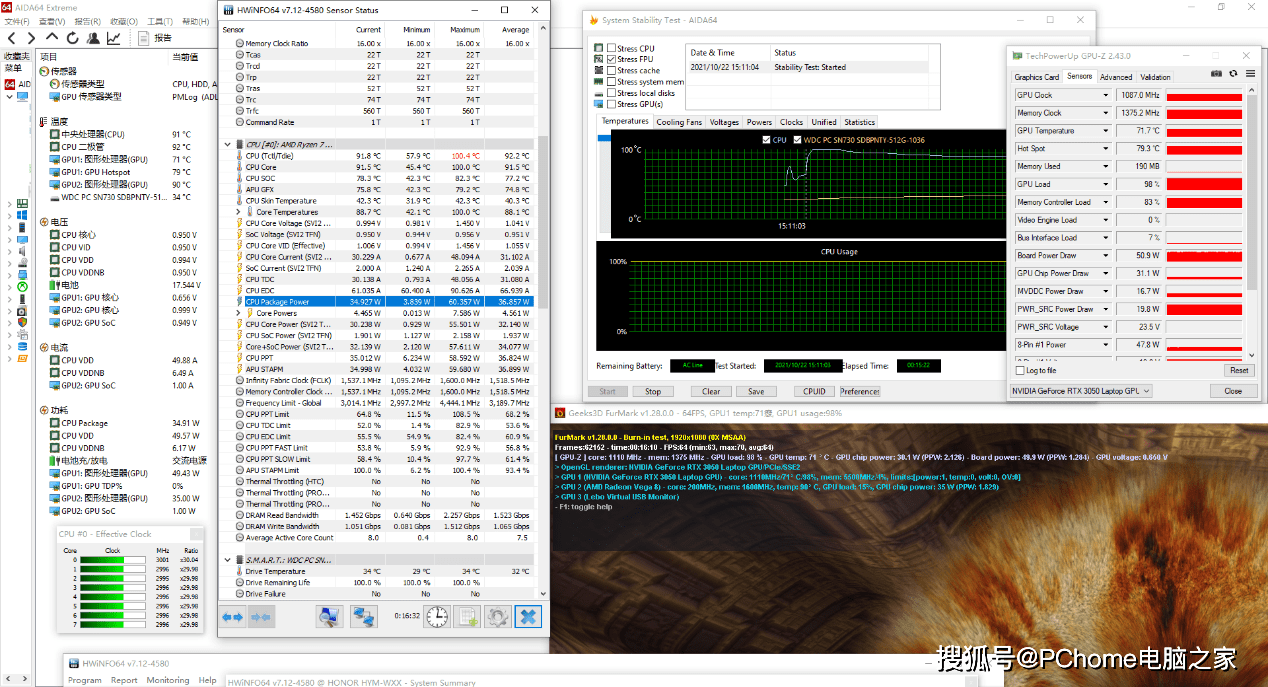The image size is (1268, 687).
Task: Open GPU-Z Graphics Card tab
Action: pyautogui.click(x=1036, y=77)
